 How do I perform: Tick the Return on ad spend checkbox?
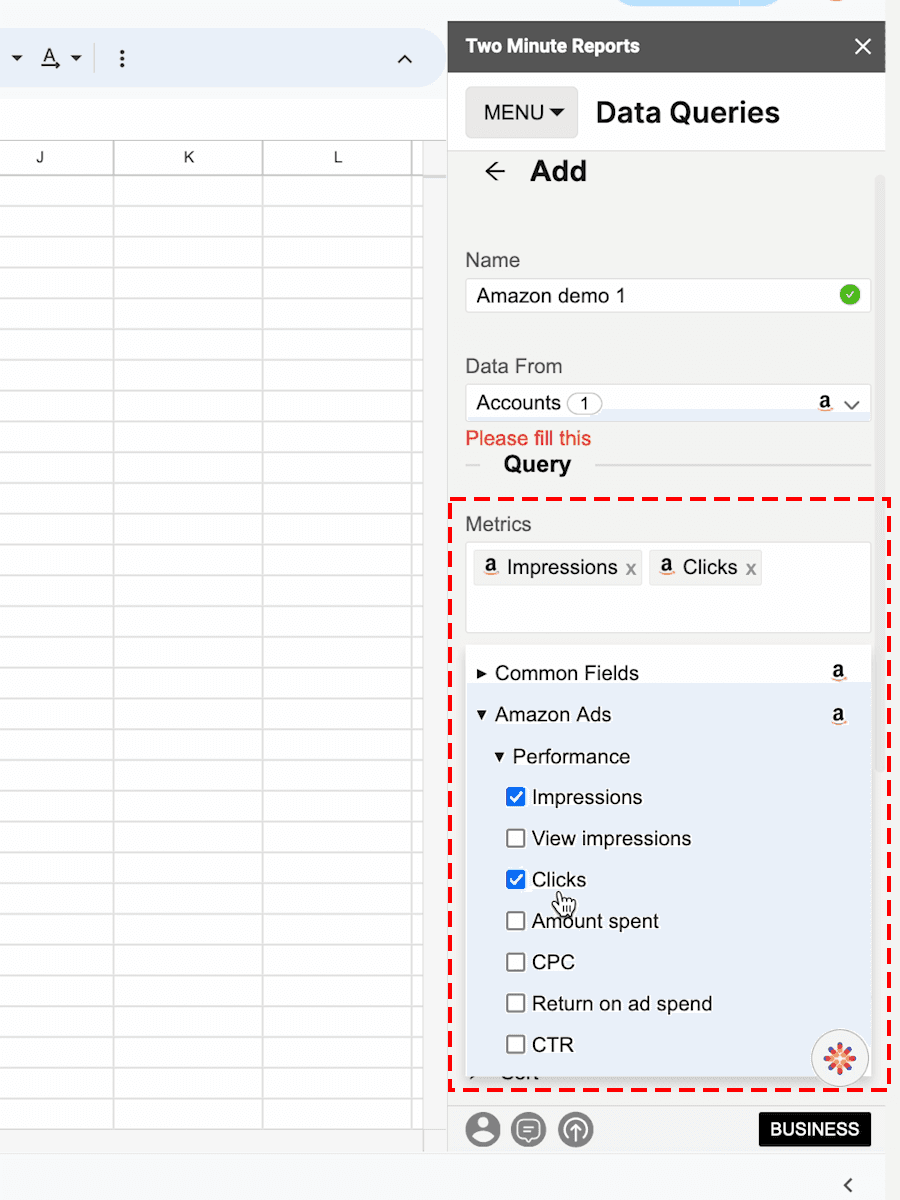tap(516, 1003)
